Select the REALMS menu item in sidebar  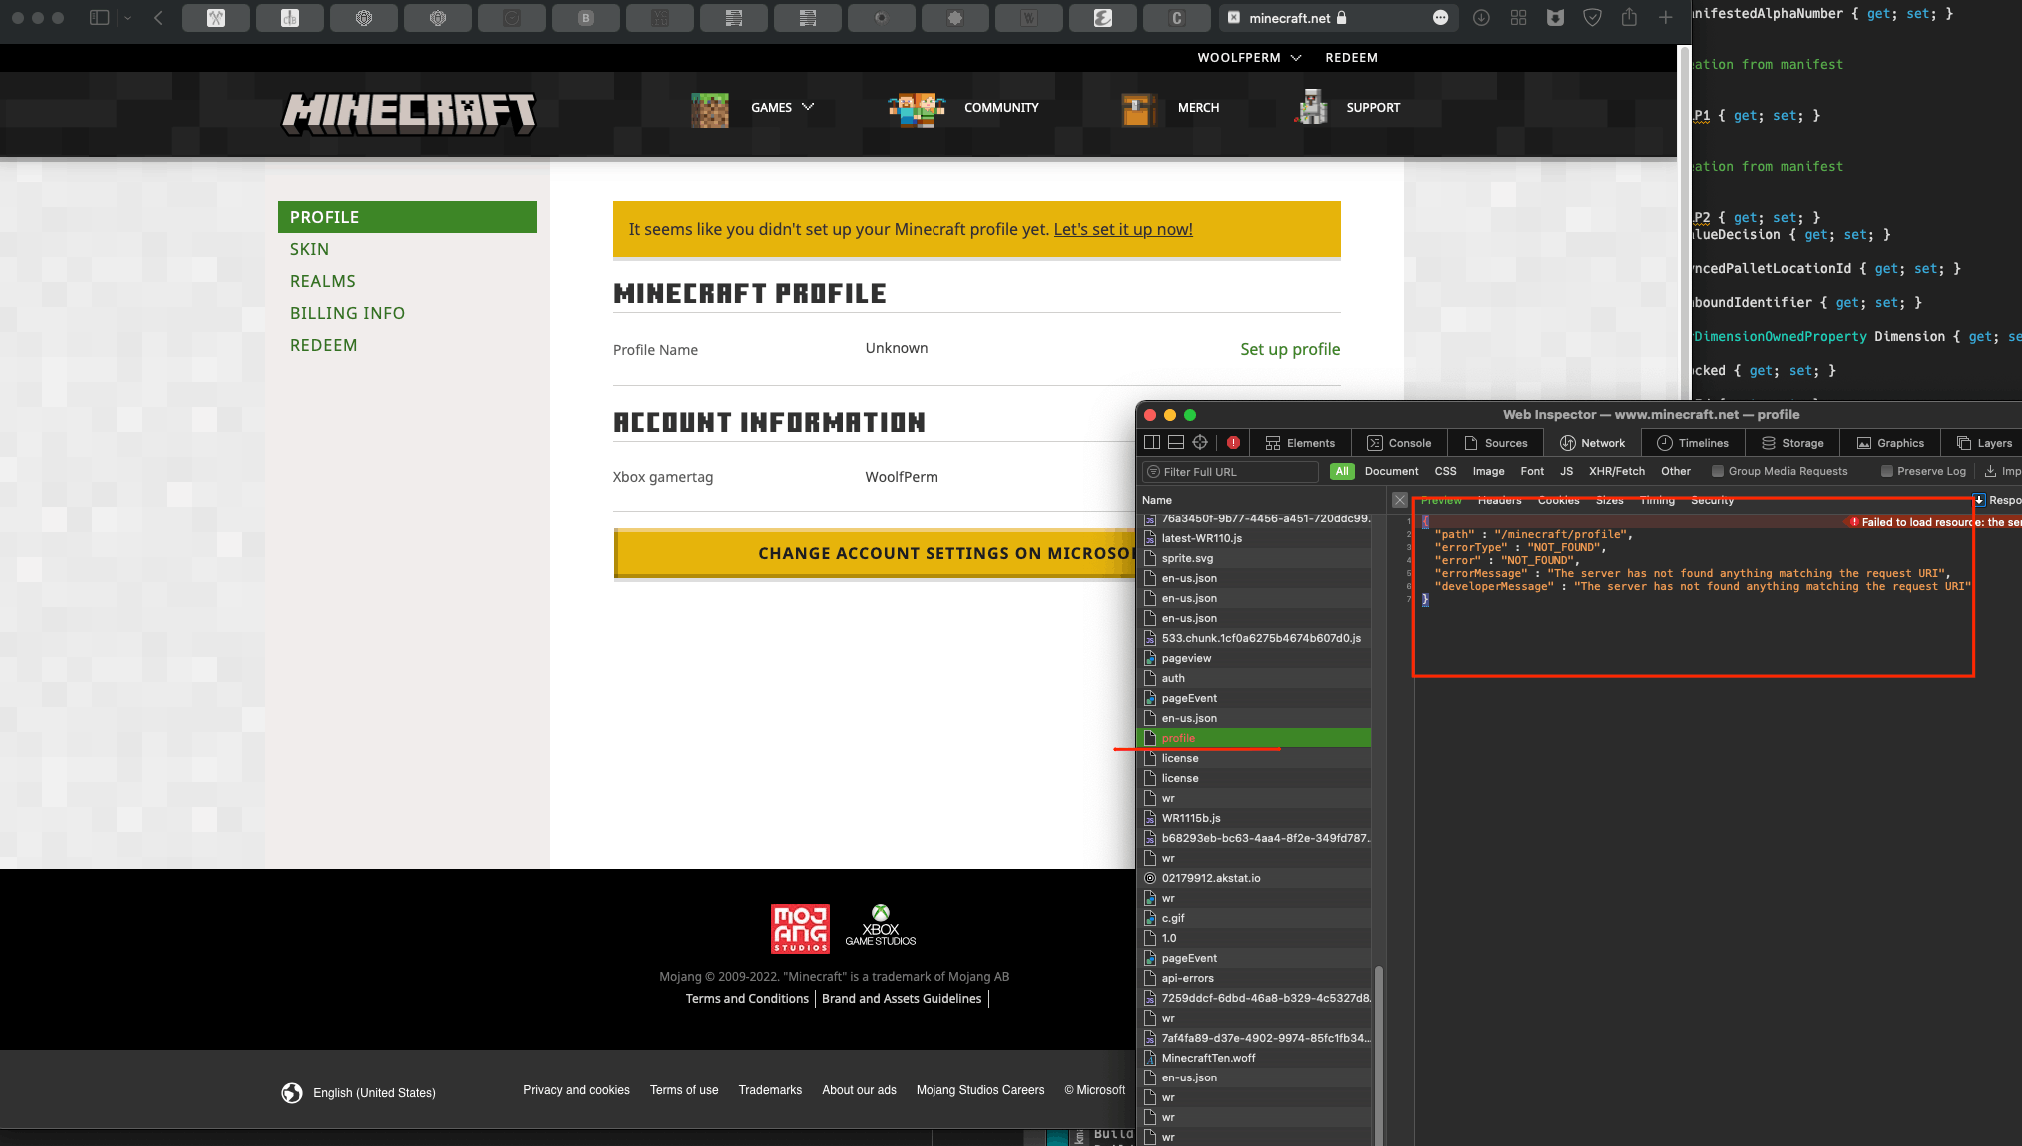tap(322, 279)
